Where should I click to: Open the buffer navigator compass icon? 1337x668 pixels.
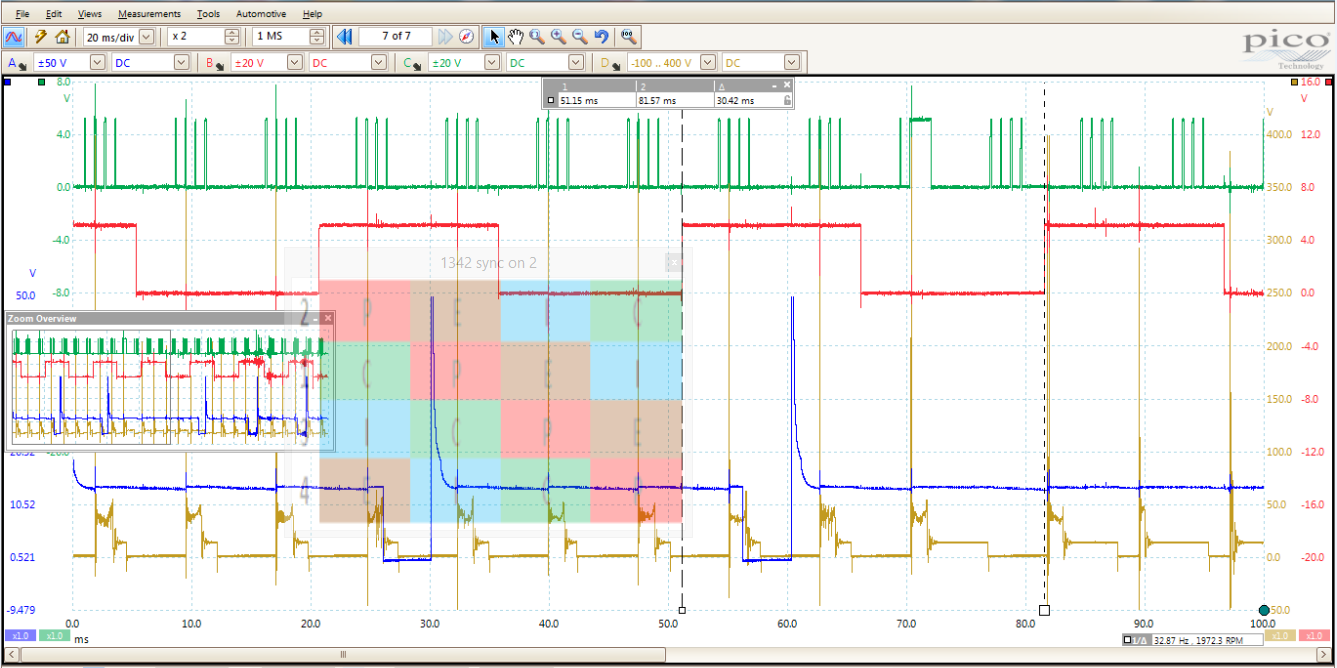click(x=466, y=37)
